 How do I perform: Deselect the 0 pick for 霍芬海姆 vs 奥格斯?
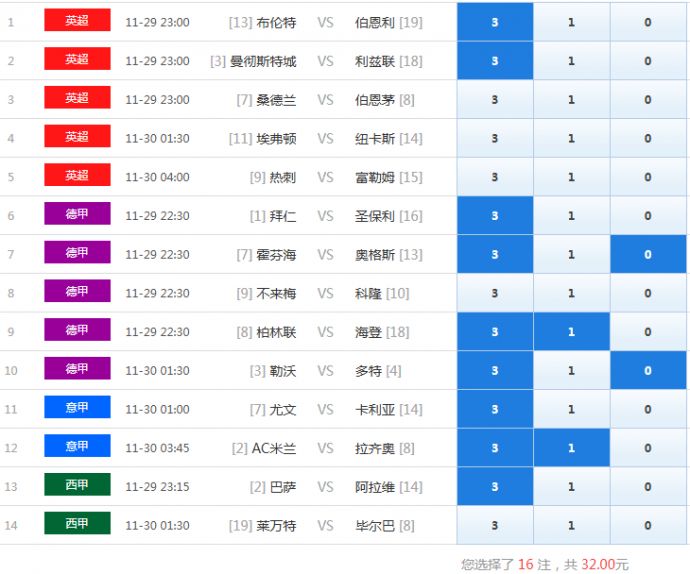[648, 255]
